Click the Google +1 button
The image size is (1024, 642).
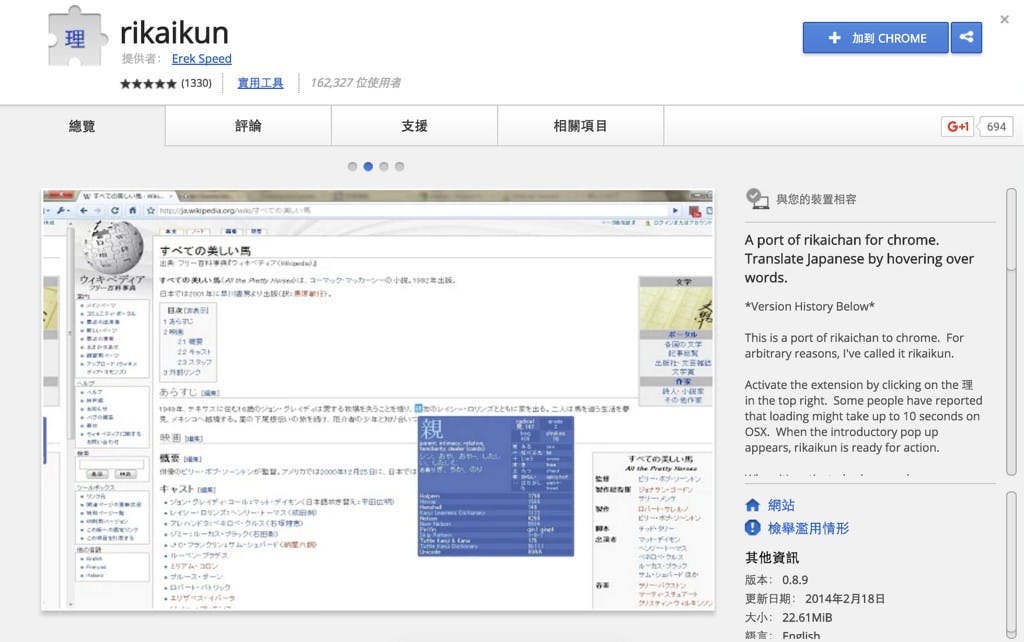(957, 127)
